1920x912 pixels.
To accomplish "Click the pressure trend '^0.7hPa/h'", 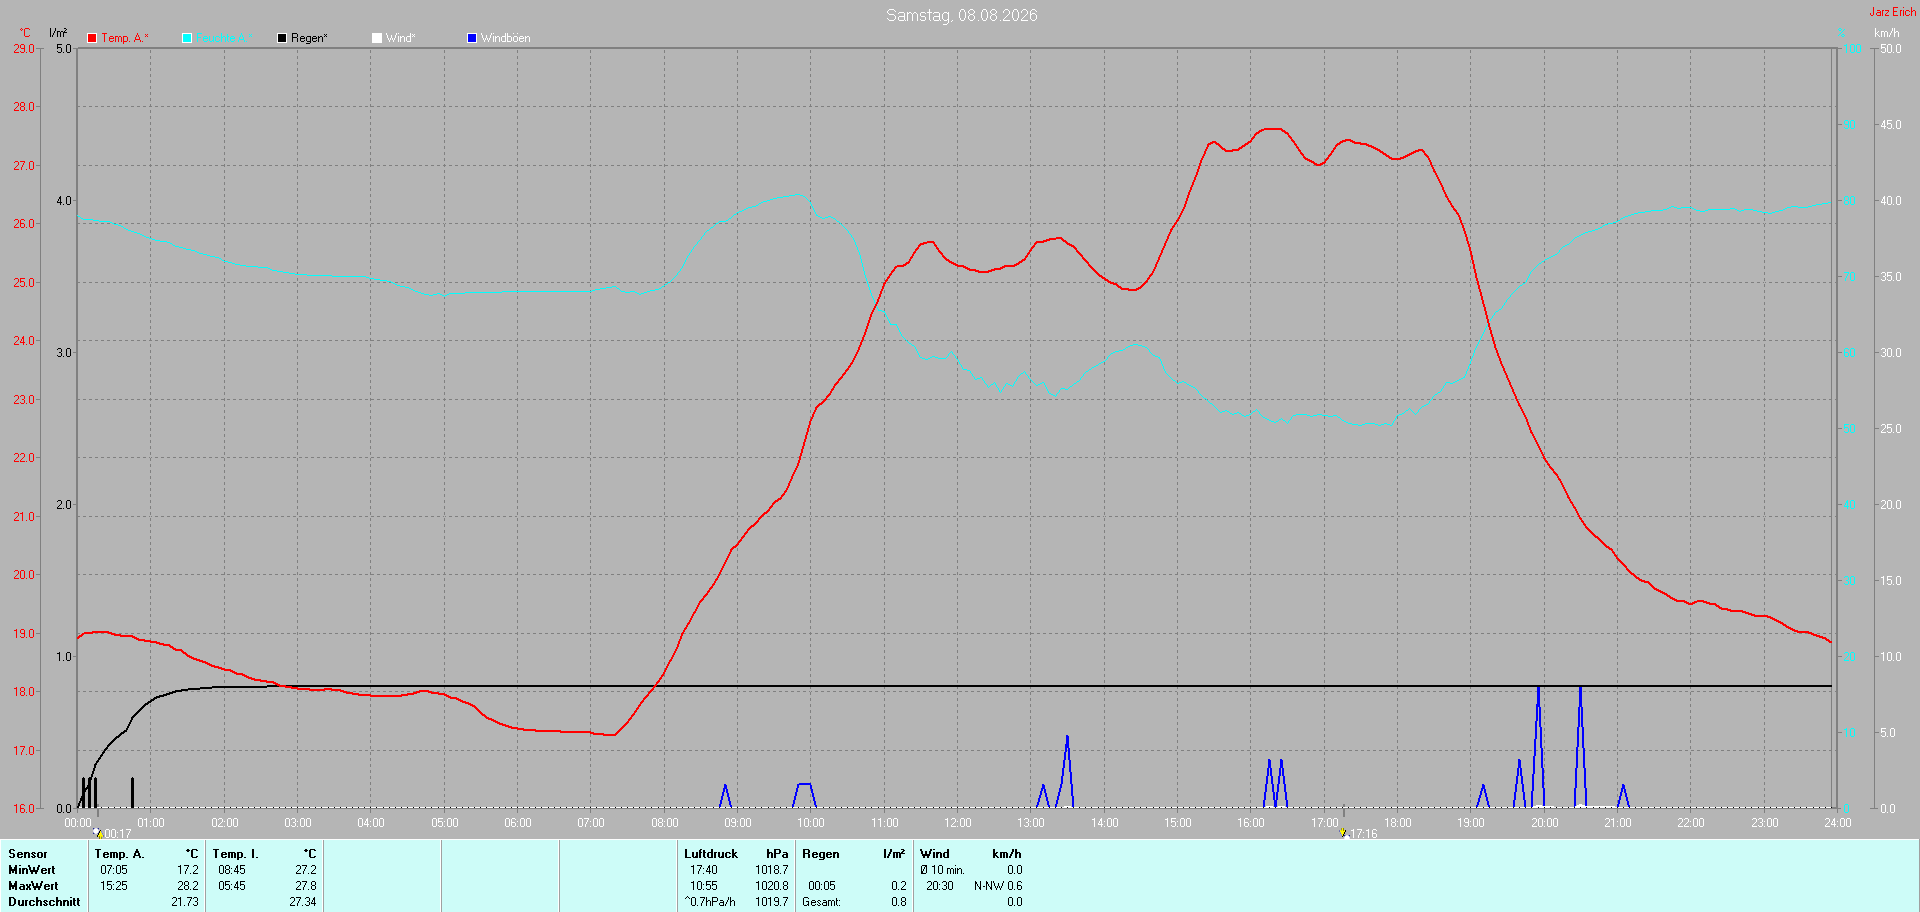I will (x=710, y=902).
